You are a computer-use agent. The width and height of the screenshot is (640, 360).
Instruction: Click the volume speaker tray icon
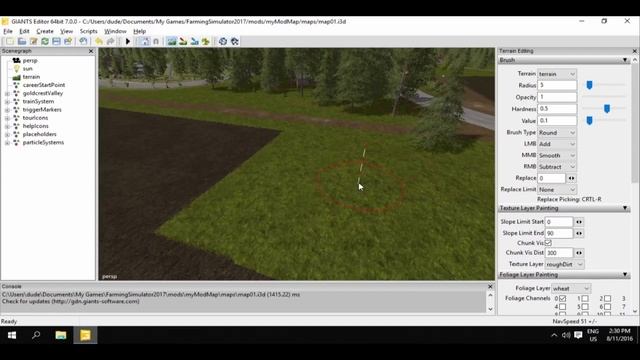566,335
